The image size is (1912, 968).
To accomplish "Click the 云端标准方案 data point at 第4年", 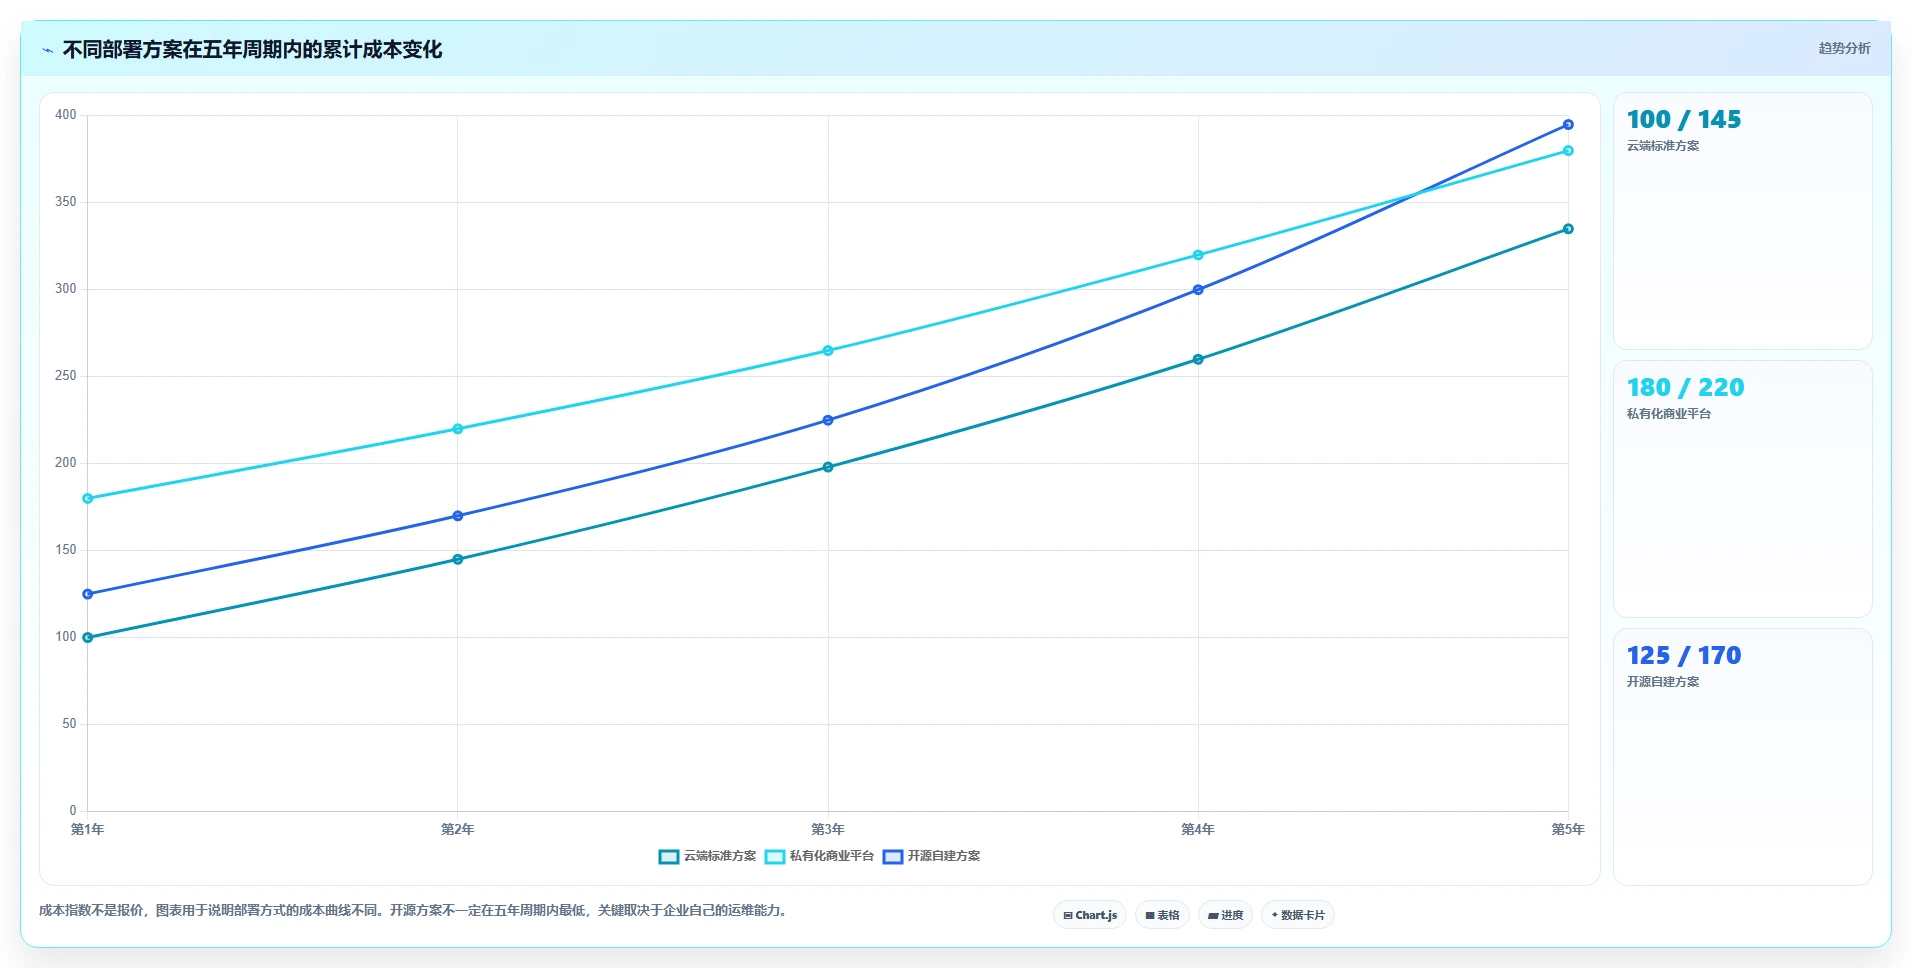I will [x=1198, y=359].
